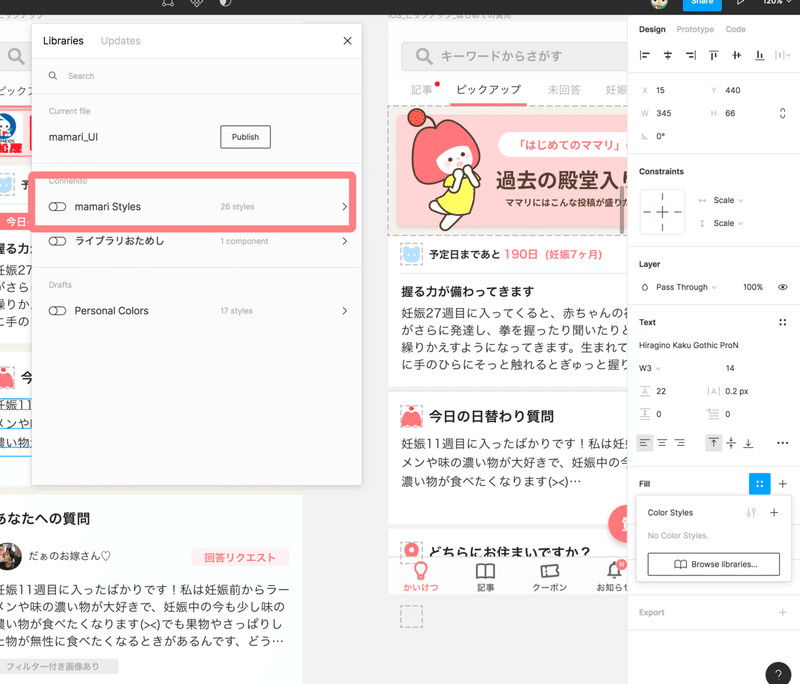Click the Share button

point(702,4)
